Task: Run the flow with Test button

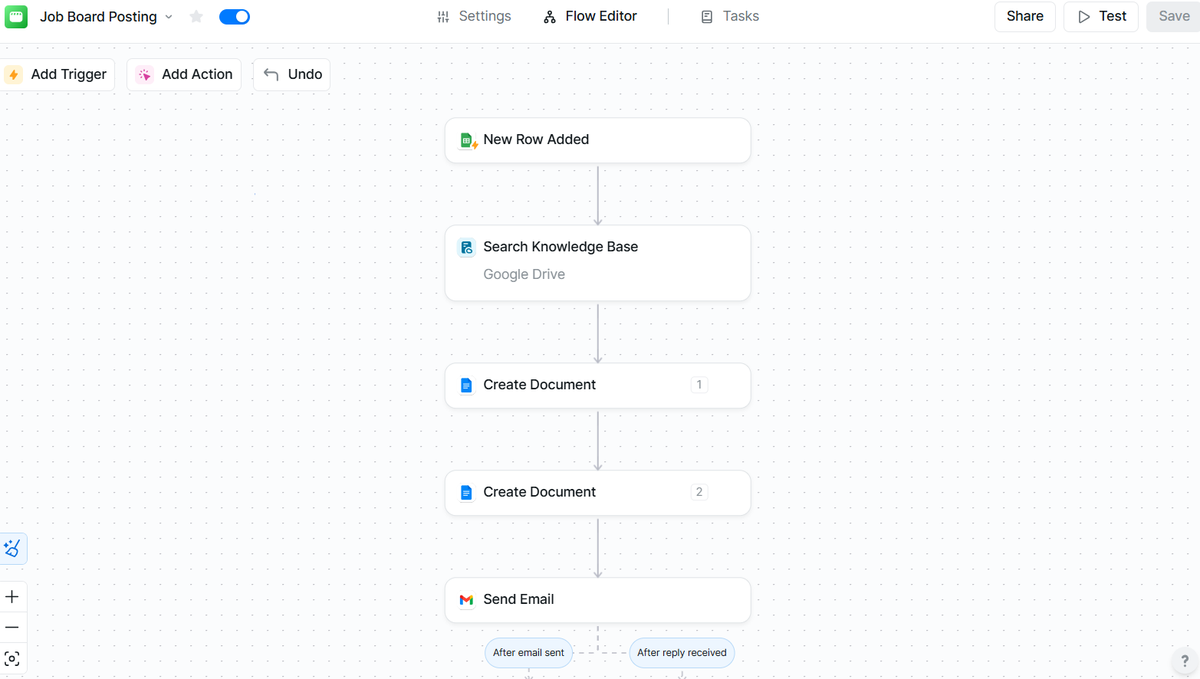Action: pos(1101,16)
